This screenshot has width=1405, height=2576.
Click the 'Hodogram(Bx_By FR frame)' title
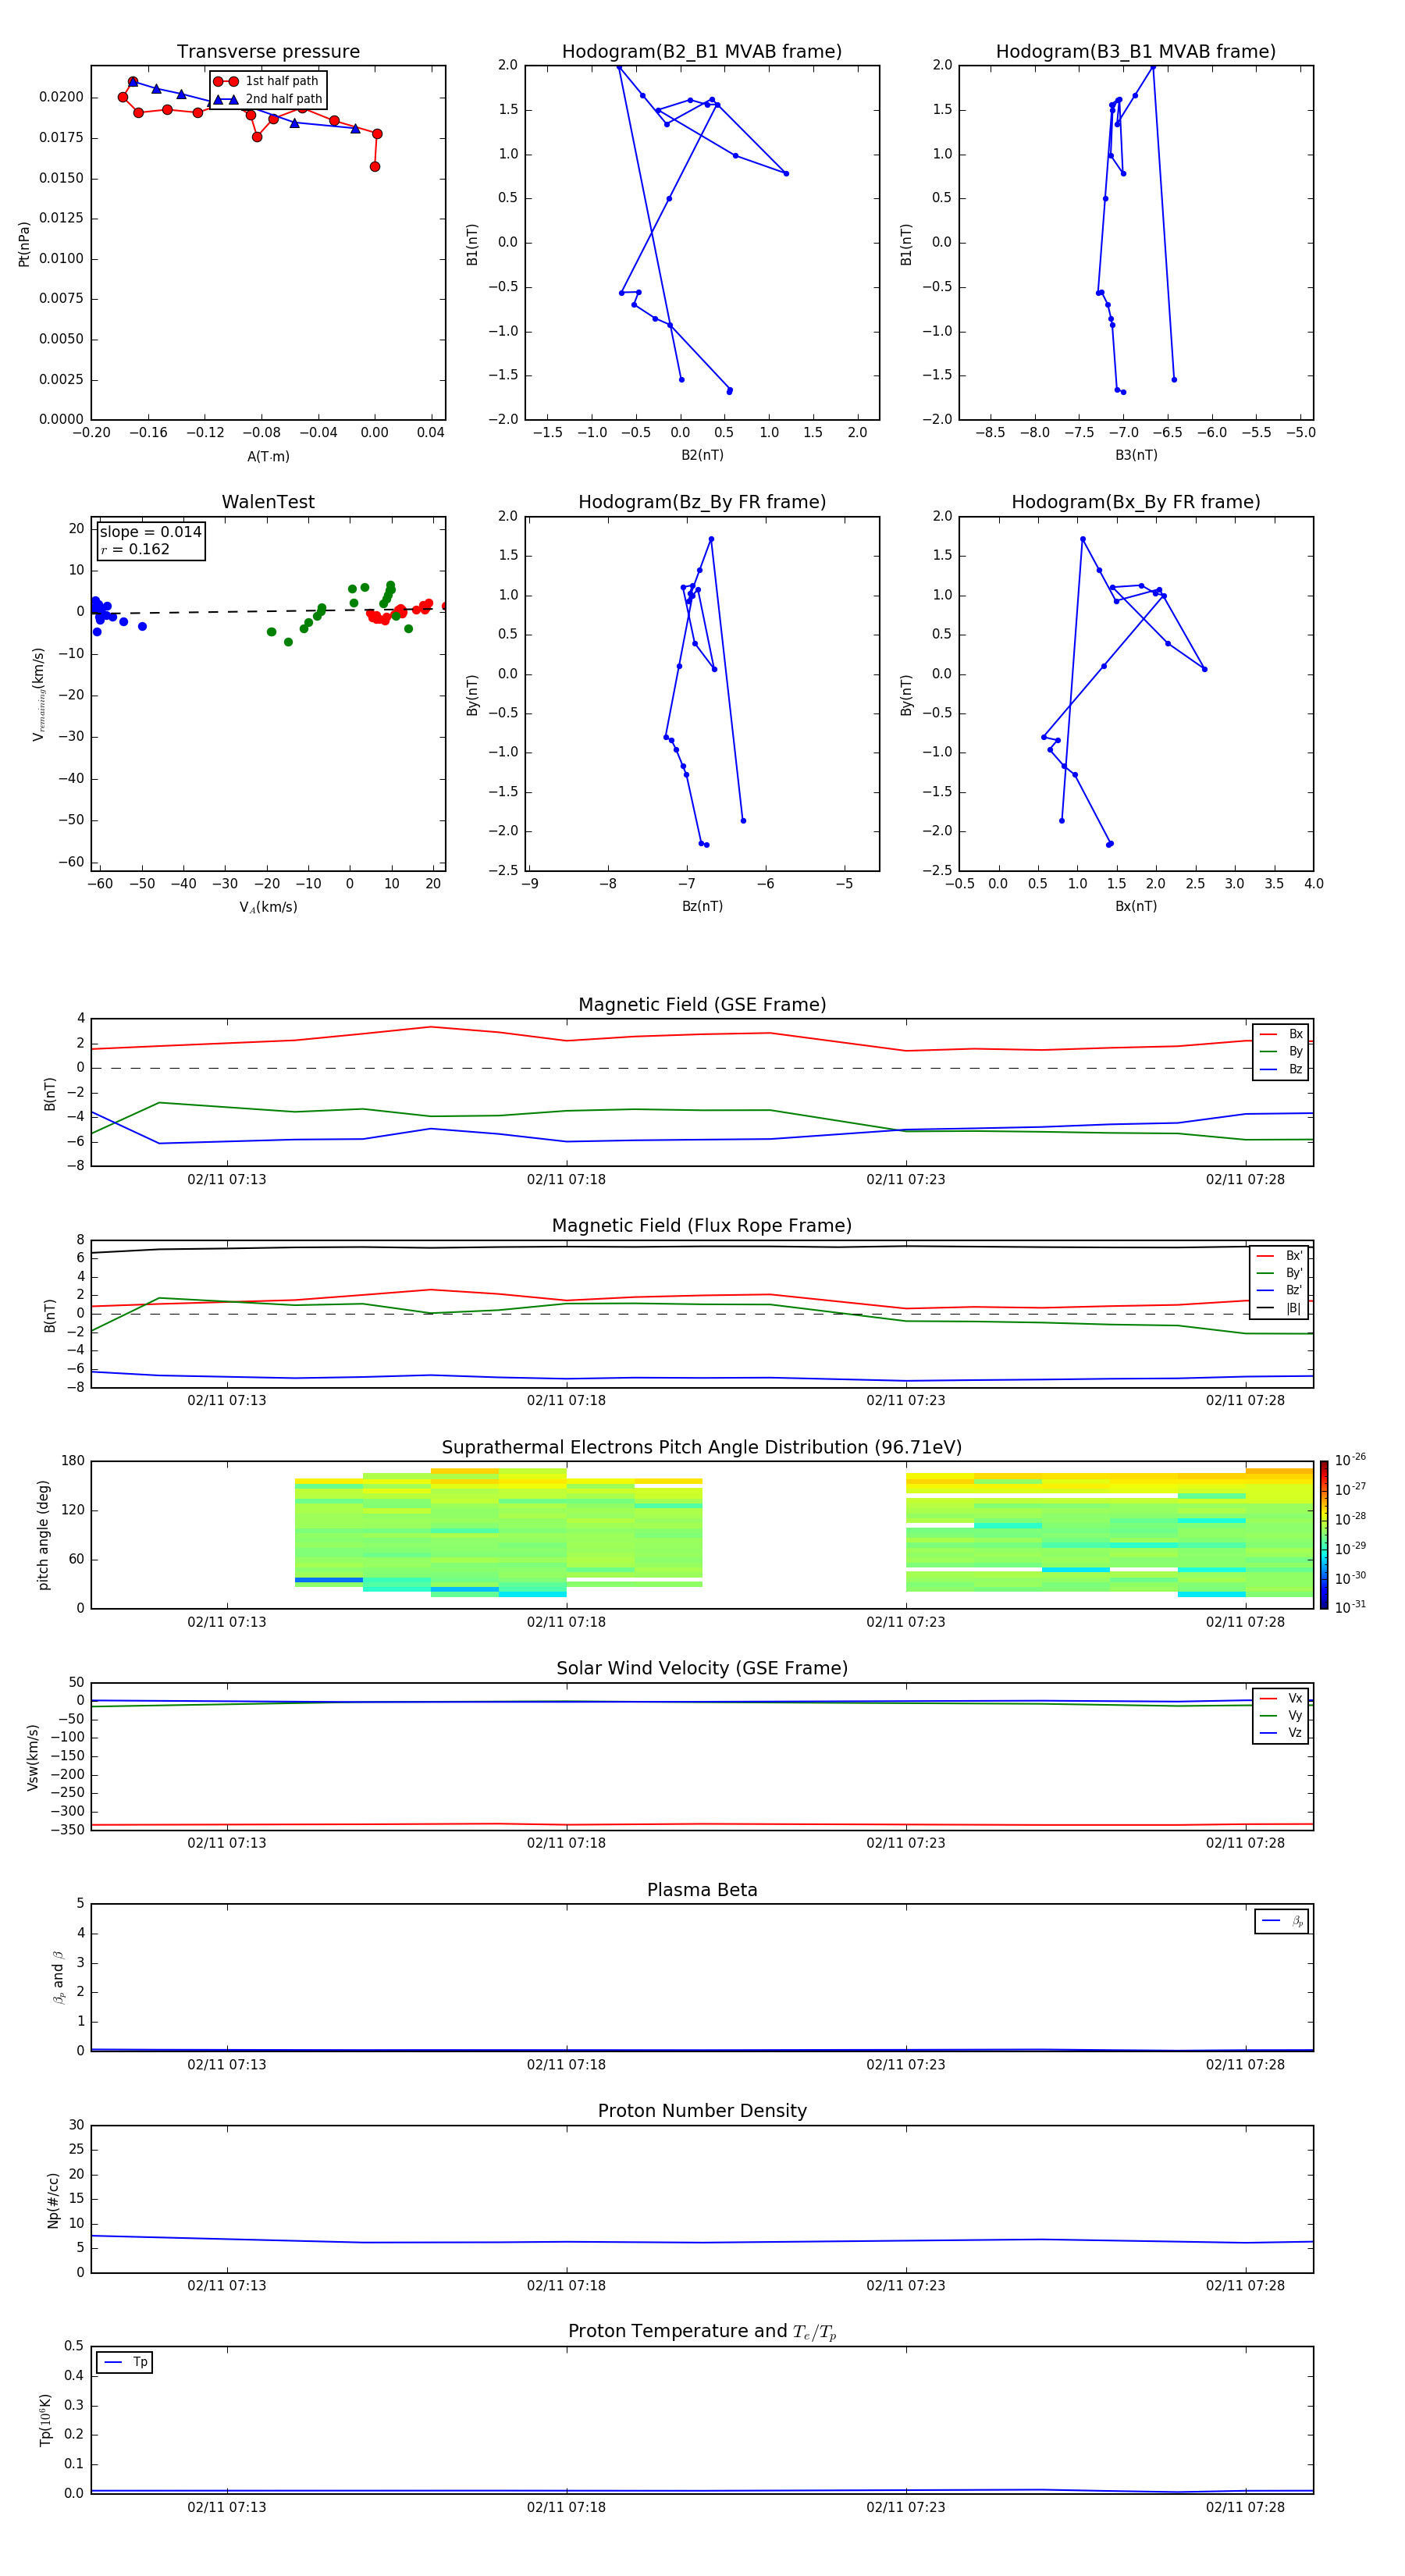click(1136, 502)
